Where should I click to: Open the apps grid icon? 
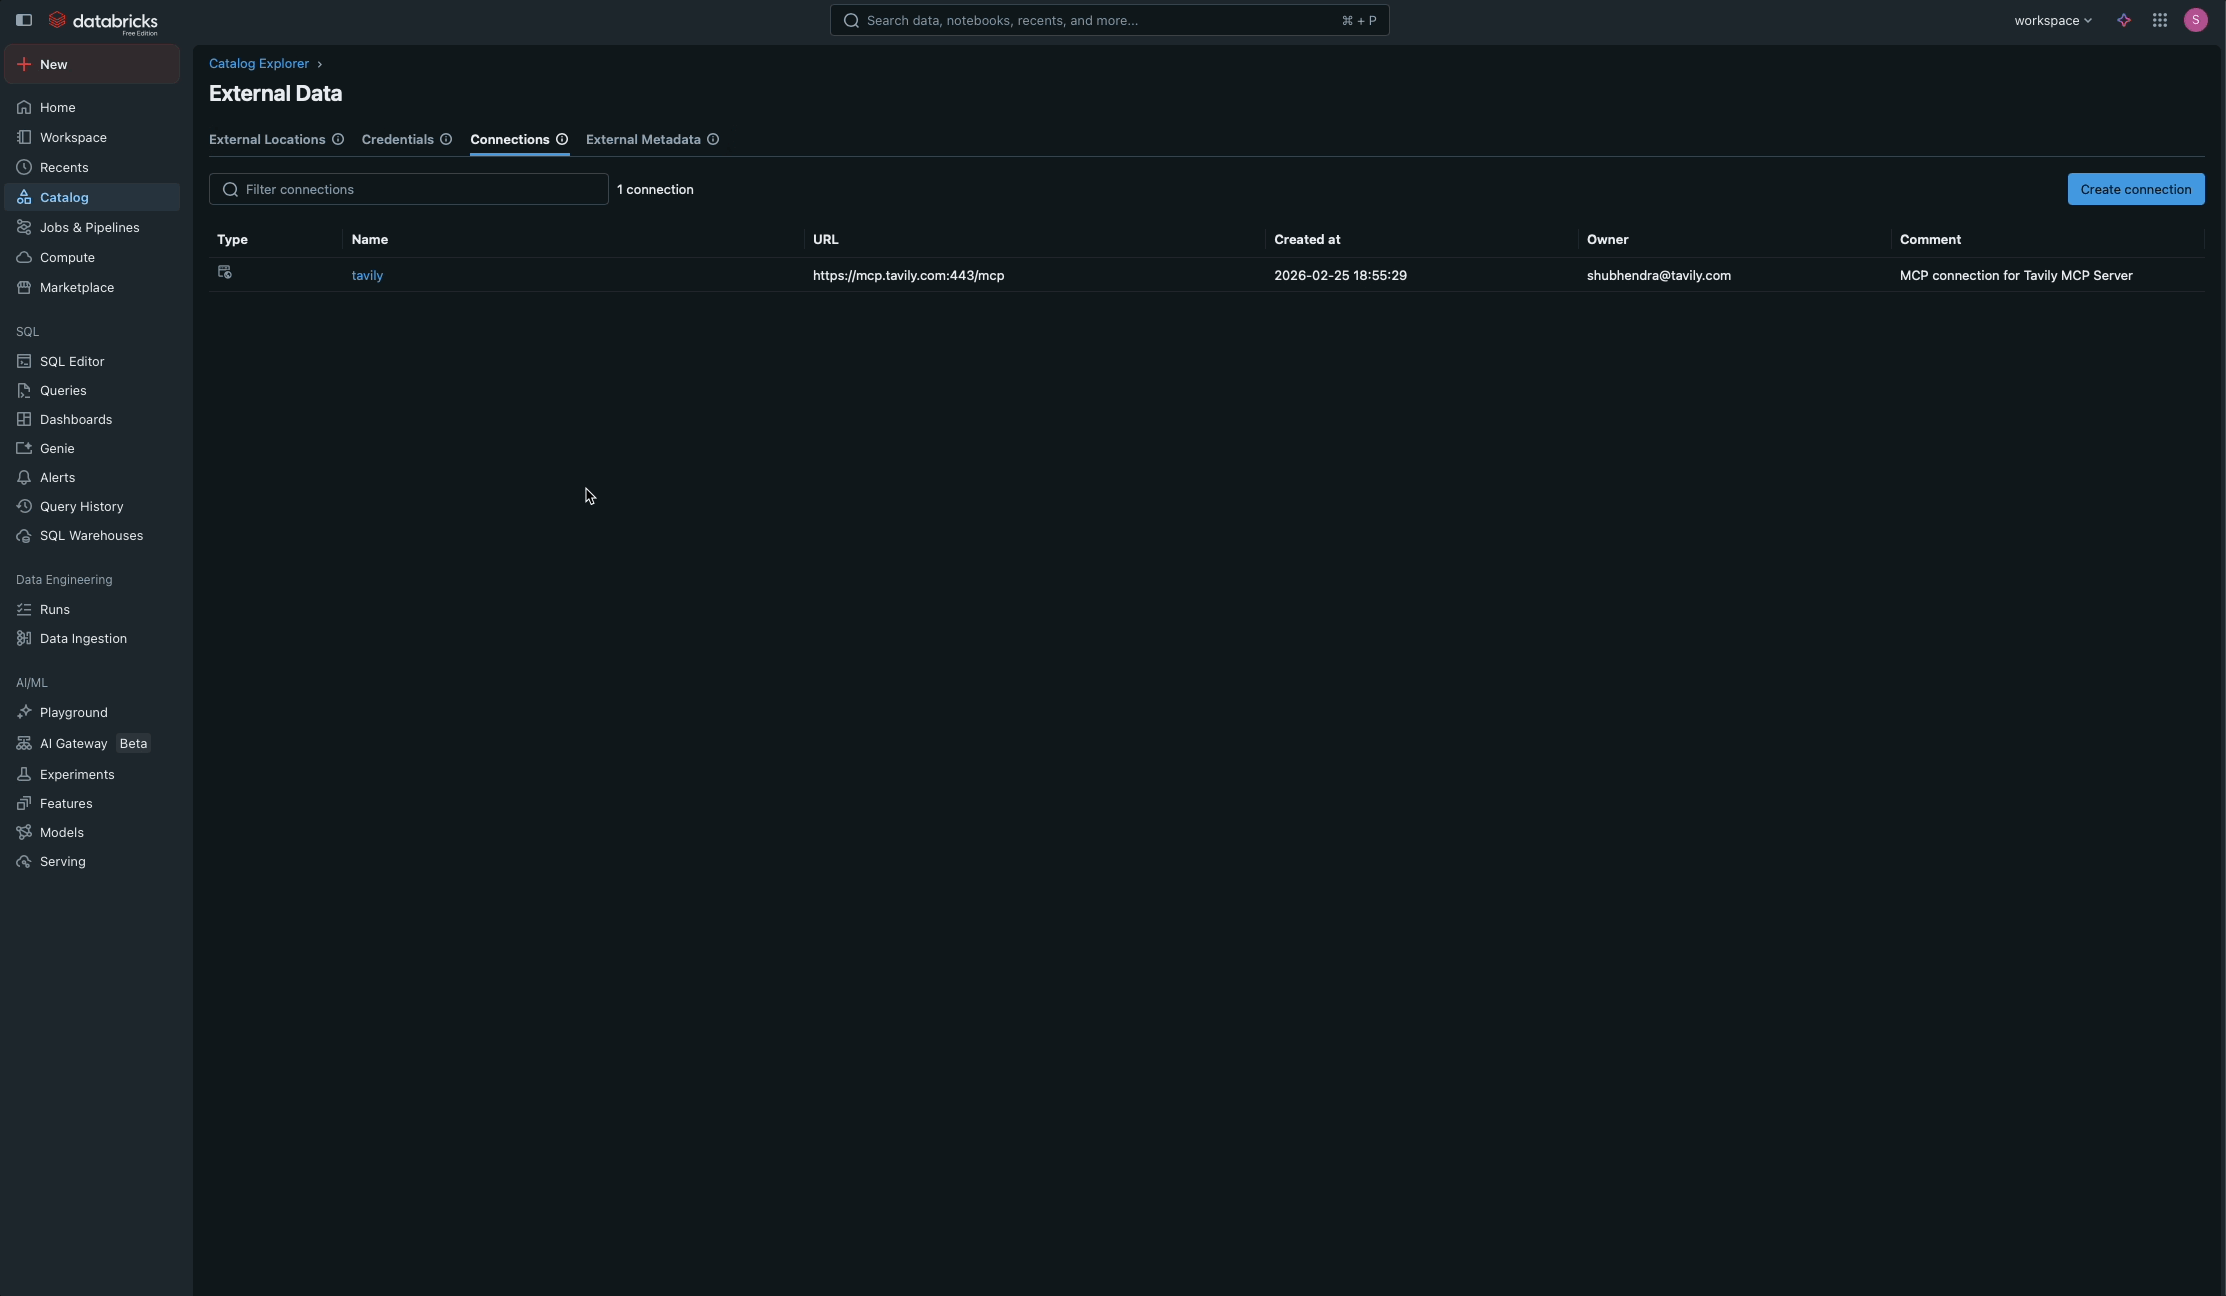tap(2160, 20)
